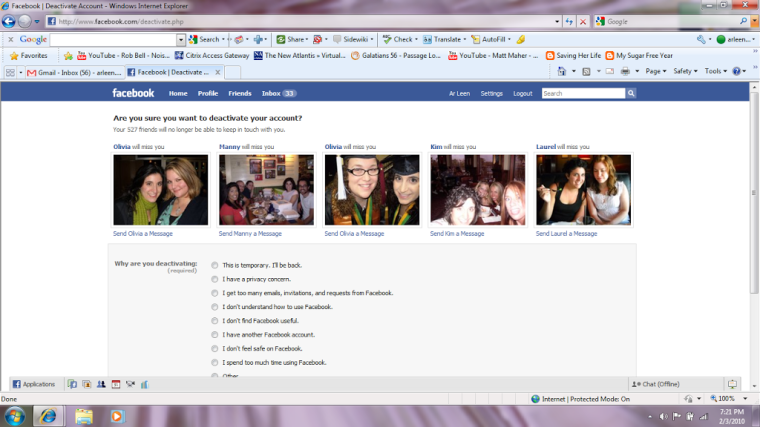Image resolution: width=760 pixels, height=427 pixels.
Task: Open Facebook Applications menu in bottom bar
Action: 33,384
